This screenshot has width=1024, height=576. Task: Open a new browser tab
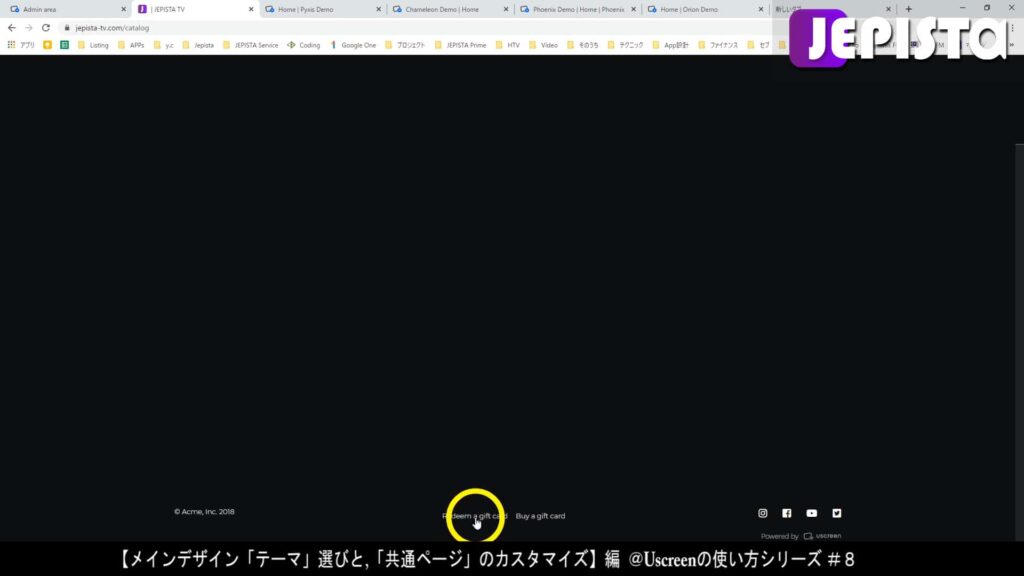(908, 9)
